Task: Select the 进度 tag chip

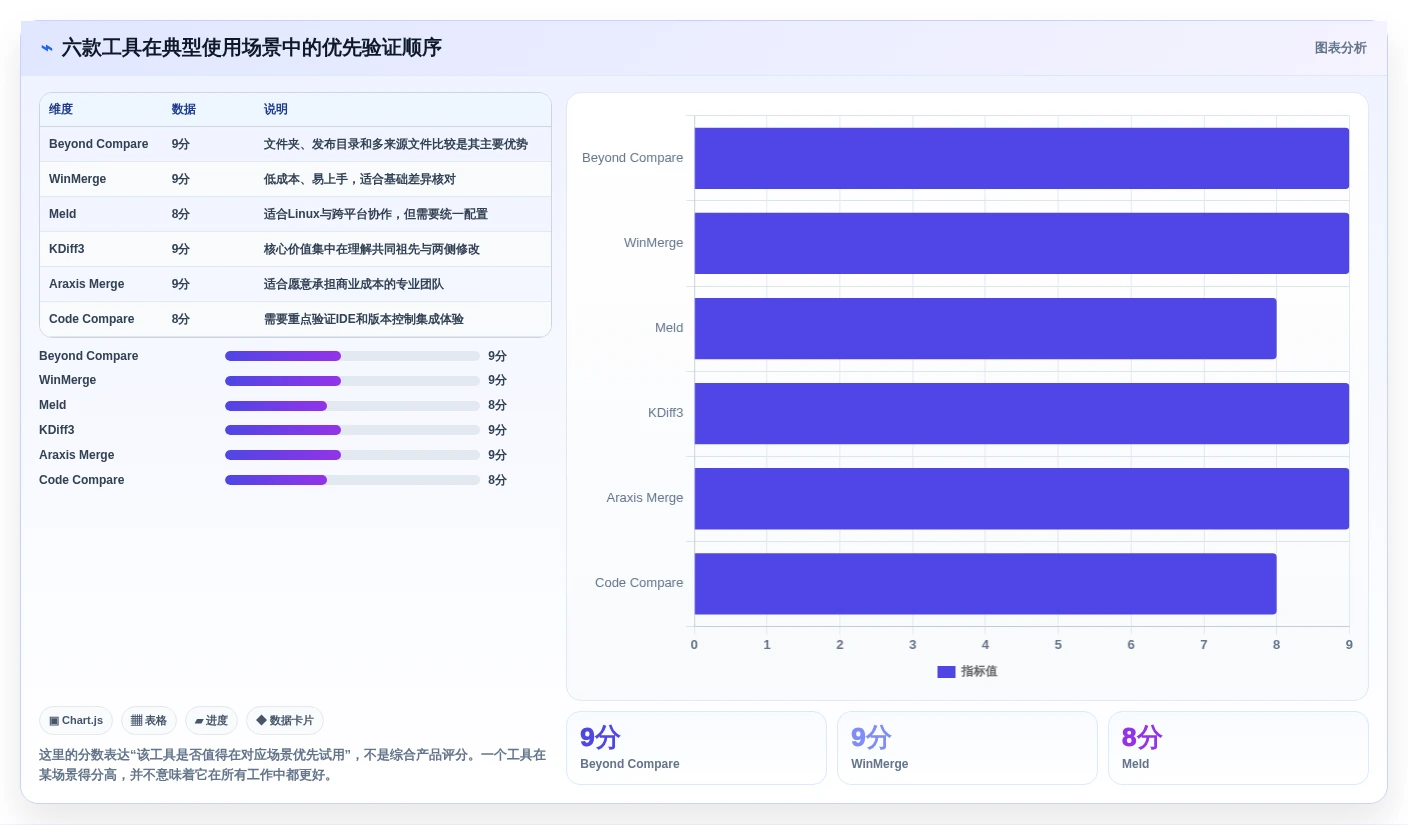Action: [211, 720]
